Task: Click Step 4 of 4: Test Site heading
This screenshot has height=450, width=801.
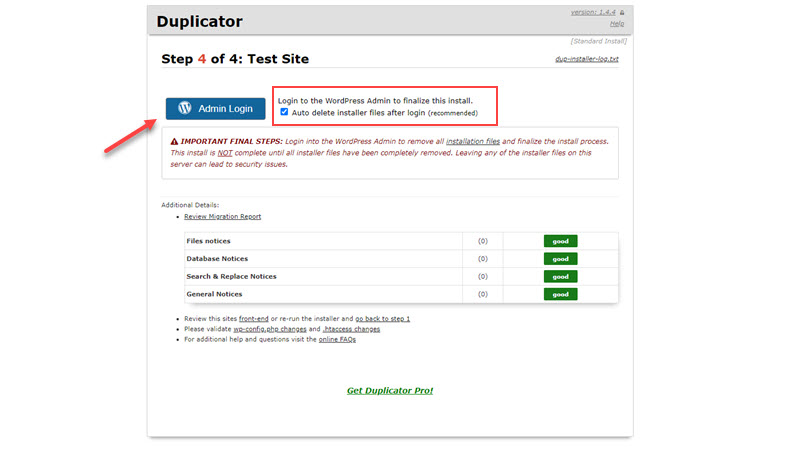Action: point(235,59)
